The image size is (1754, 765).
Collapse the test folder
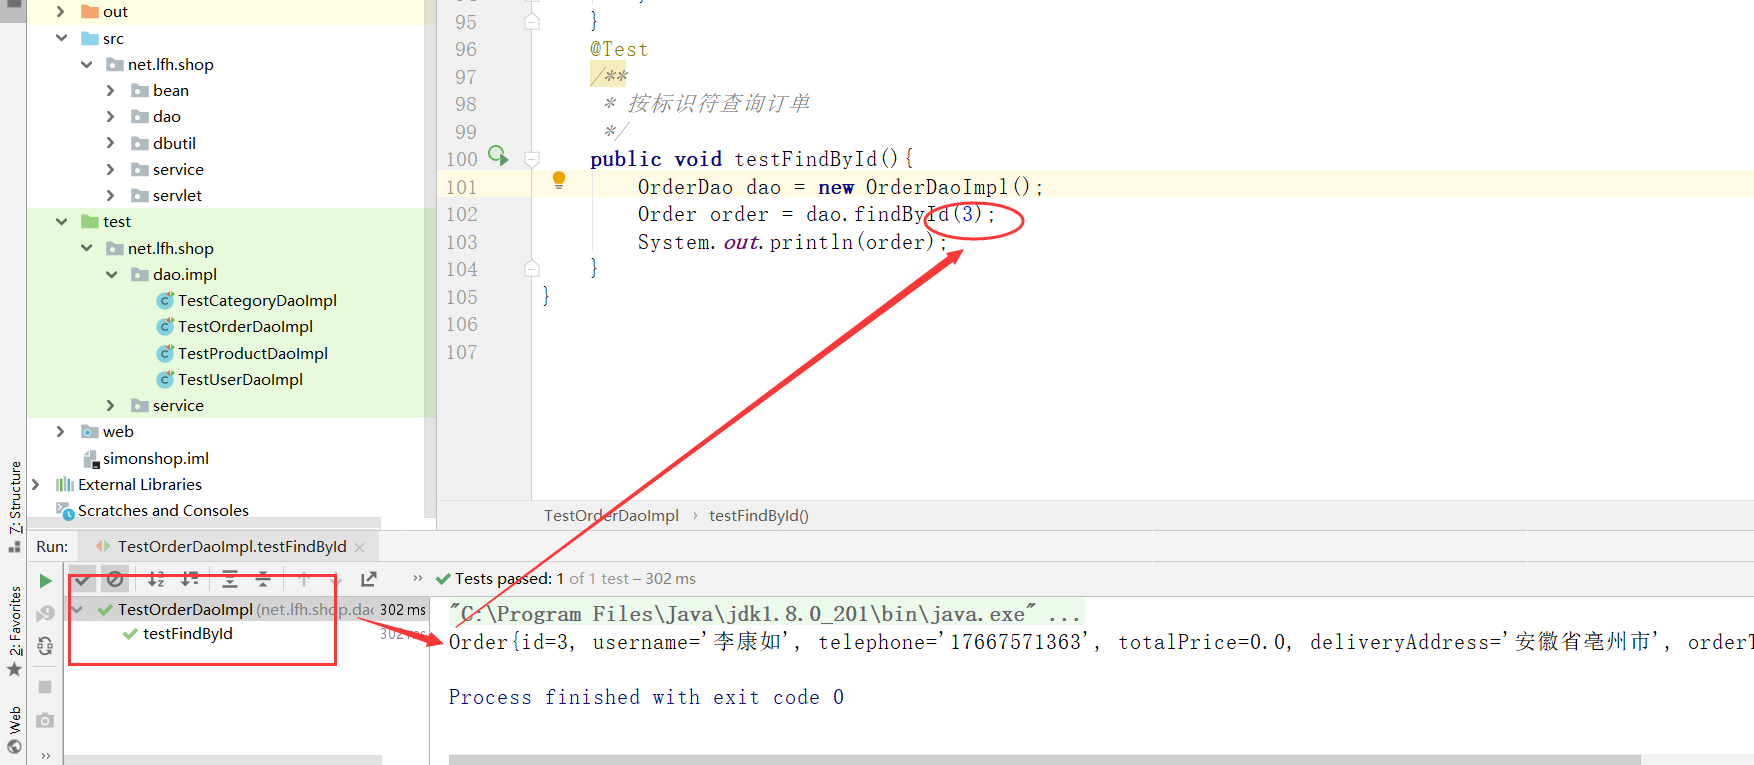61,221
